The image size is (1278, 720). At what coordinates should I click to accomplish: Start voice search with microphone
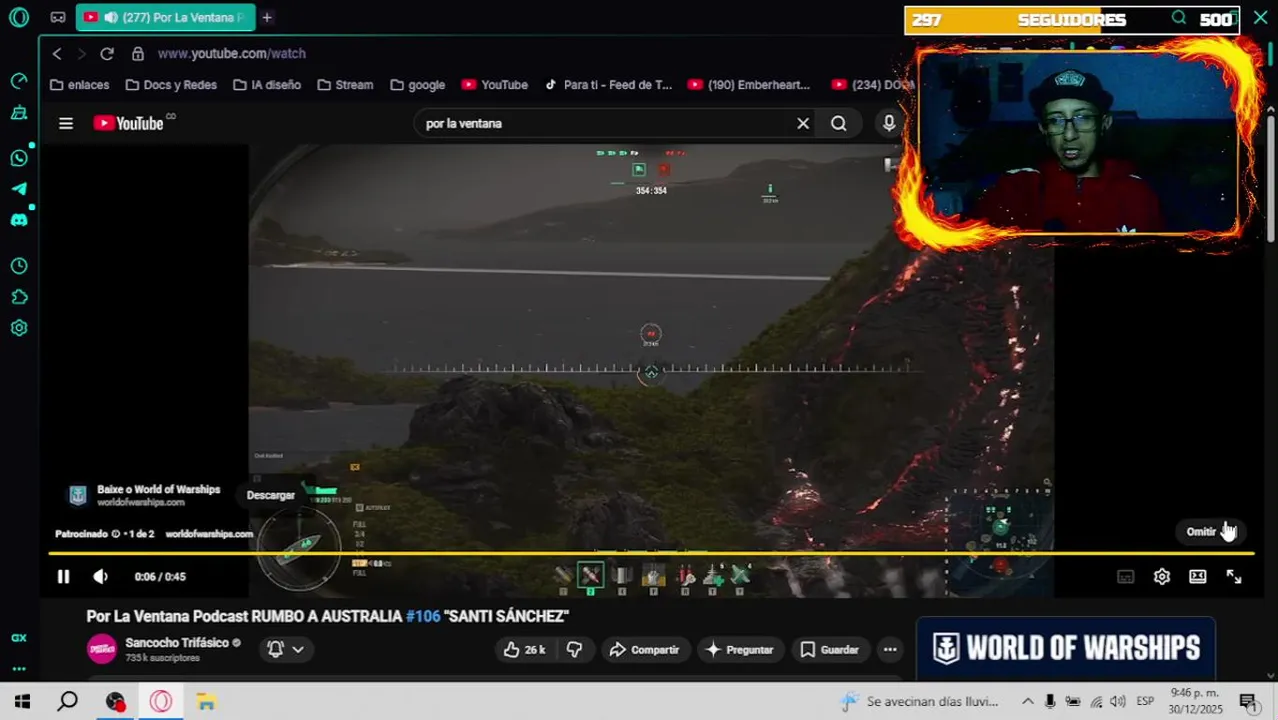889,124
